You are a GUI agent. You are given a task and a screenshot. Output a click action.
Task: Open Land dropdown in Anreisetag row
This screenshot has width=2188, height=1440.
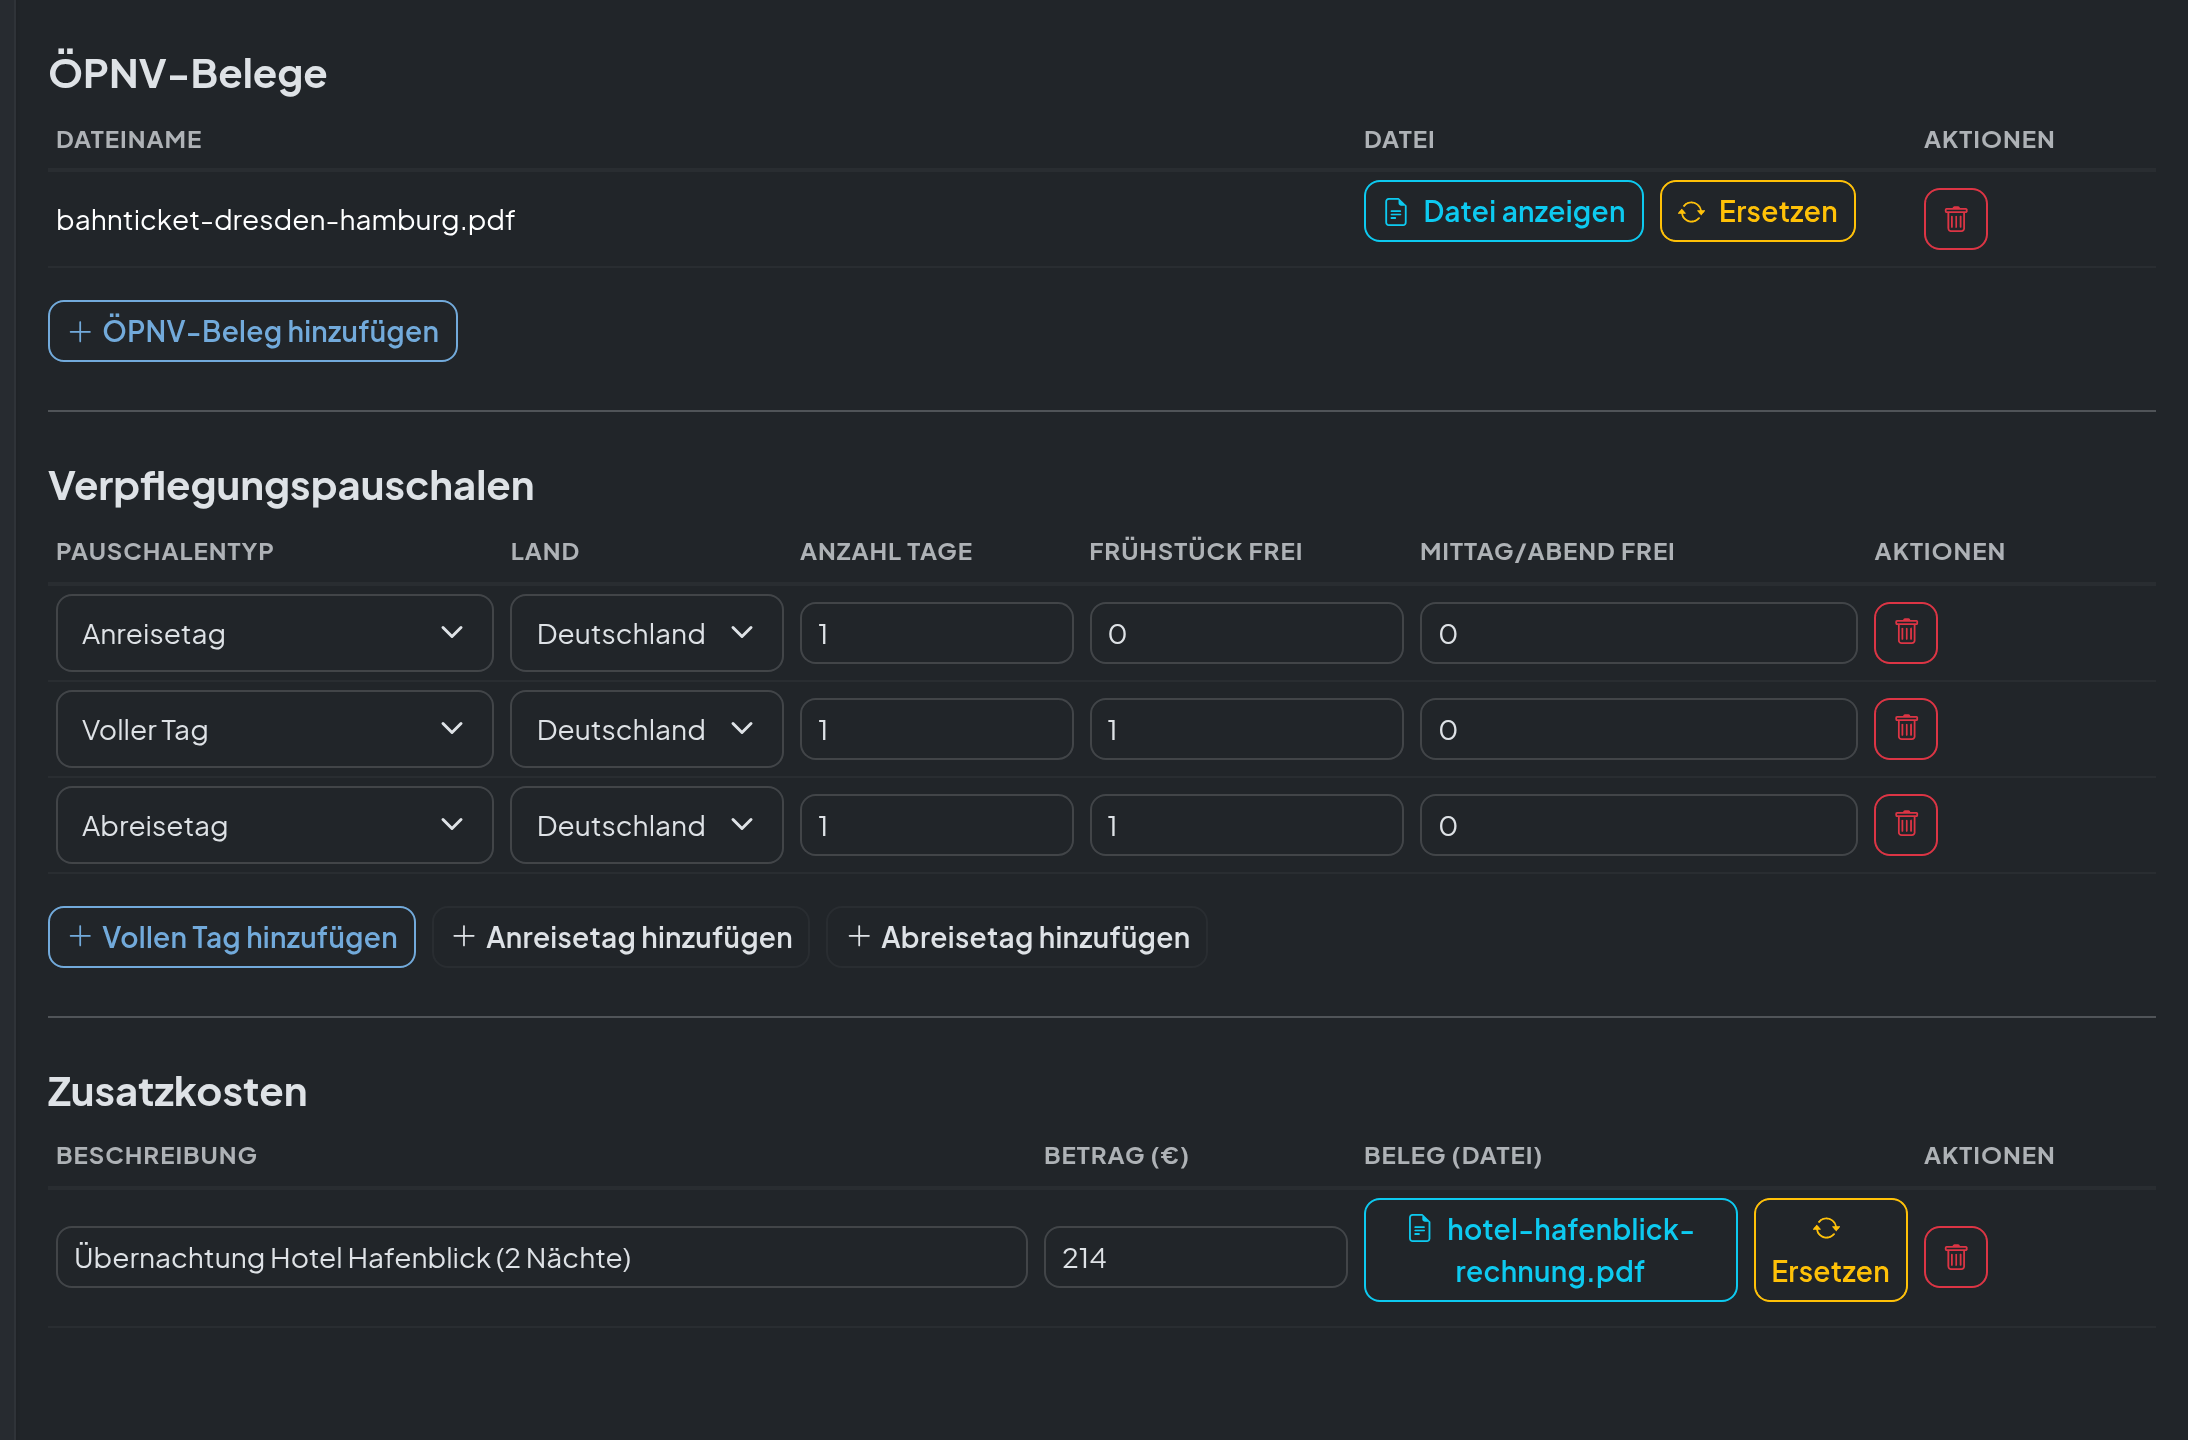click(646, 633)
